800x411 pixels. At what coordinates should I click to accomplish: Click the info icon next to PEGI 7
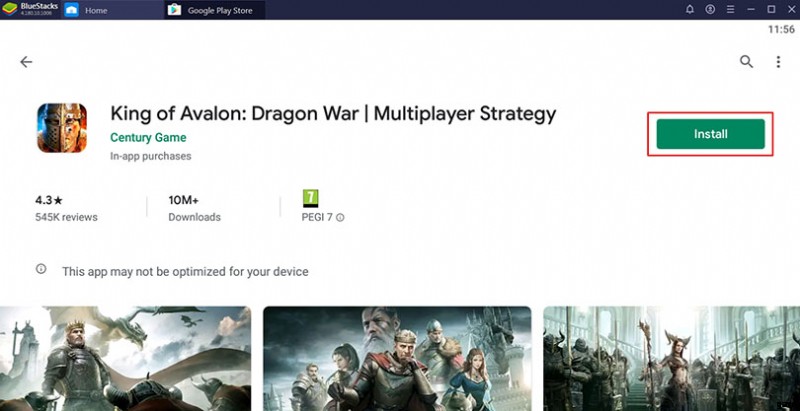coord(340,217)
